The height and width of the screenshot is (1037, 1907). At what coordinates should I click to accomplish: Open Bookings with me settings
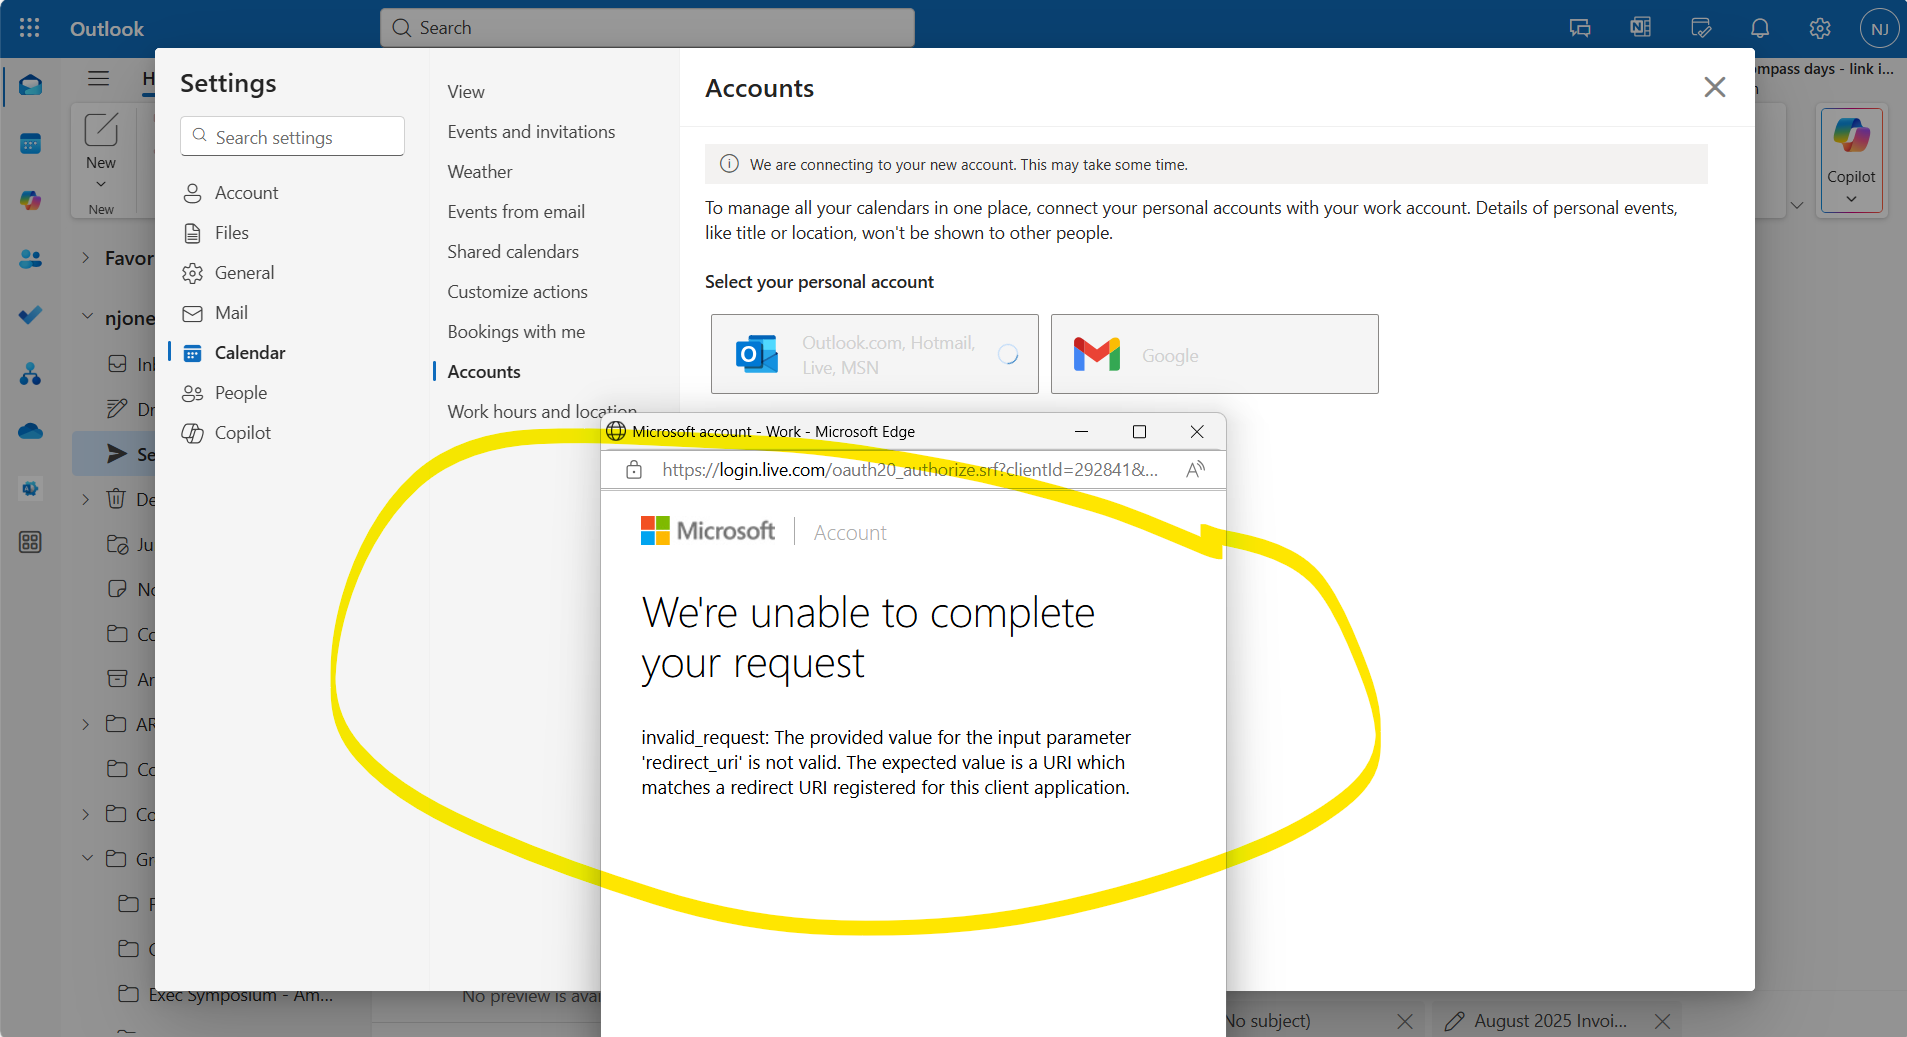tap(516, 332)
